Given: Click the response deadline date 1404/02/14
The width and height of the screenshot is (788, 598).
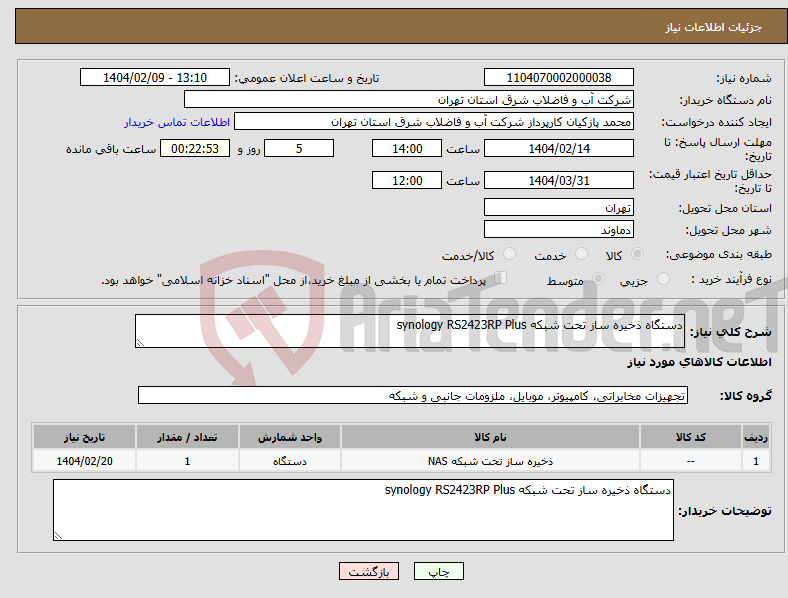Looking at the screenshot, I should point(559,148).
